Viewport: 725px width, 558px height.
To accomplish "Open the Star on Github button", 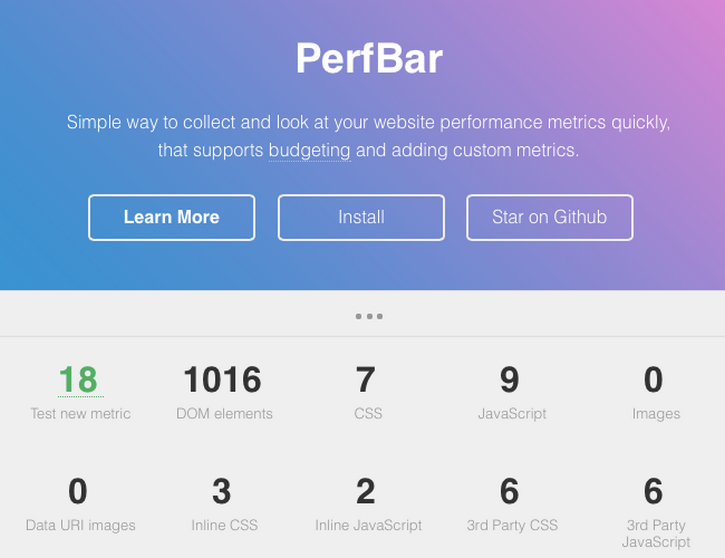I will 549,217.
